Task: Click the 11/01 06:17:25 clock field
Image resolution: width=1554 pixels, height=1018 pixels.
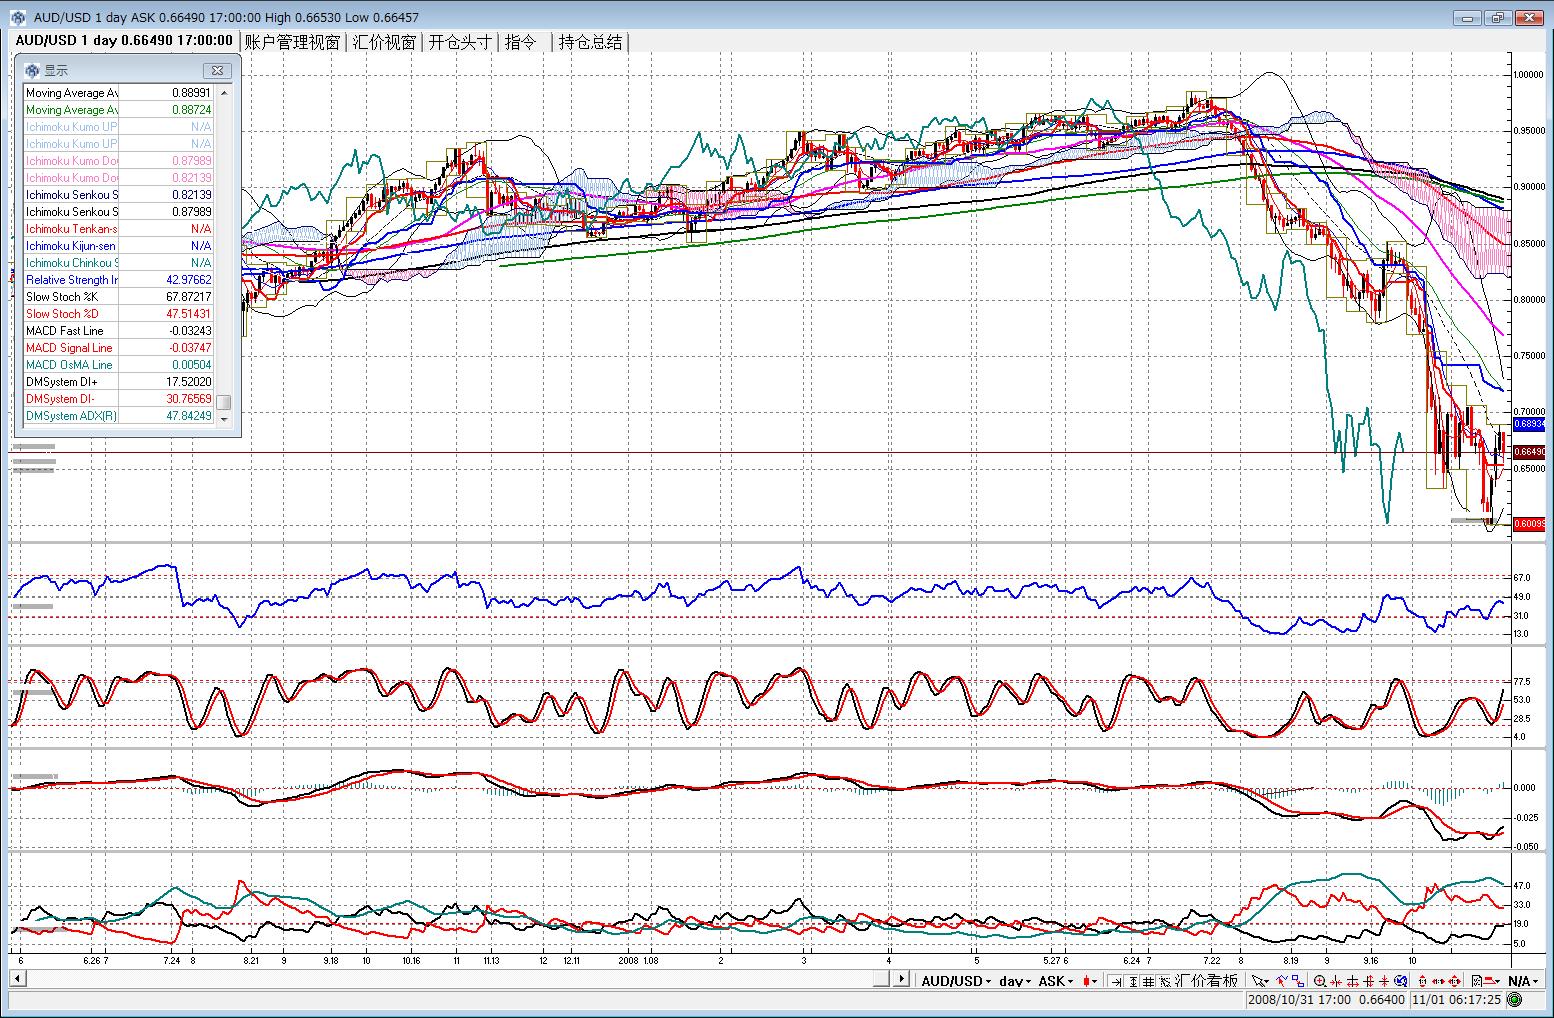Action: coord(1459,999)
